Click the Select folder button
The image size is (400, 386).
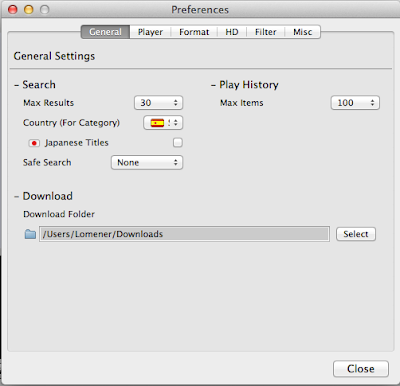pos(356,234)
